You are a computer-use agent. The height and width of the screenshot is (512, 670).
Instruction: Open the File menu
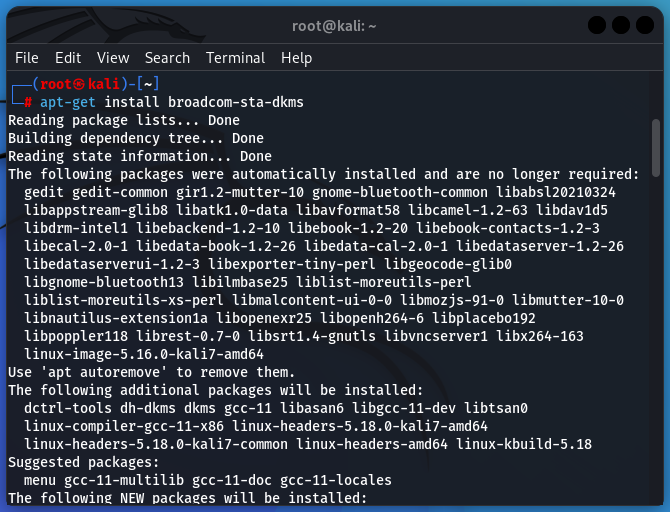[x=27, y=58]
